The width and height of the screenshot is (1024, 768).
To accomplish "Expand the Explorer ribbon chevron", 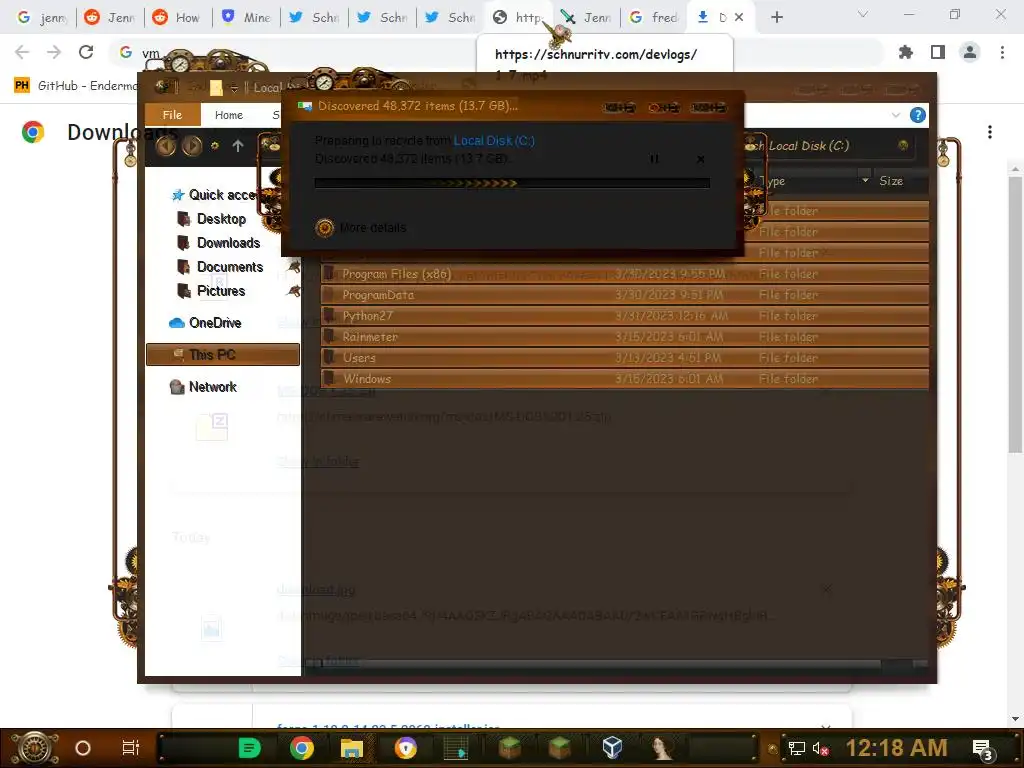I will point(895,115).
